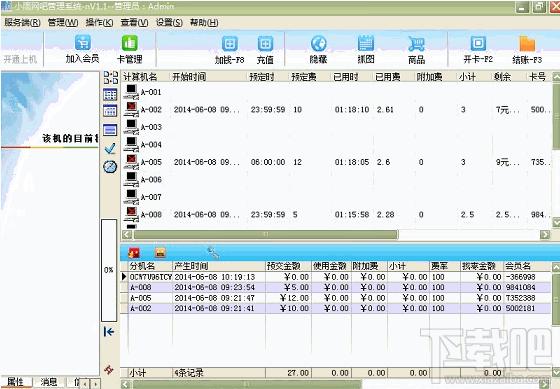
Task: Switch to the 消息 tab
Action: coord(49,382)
